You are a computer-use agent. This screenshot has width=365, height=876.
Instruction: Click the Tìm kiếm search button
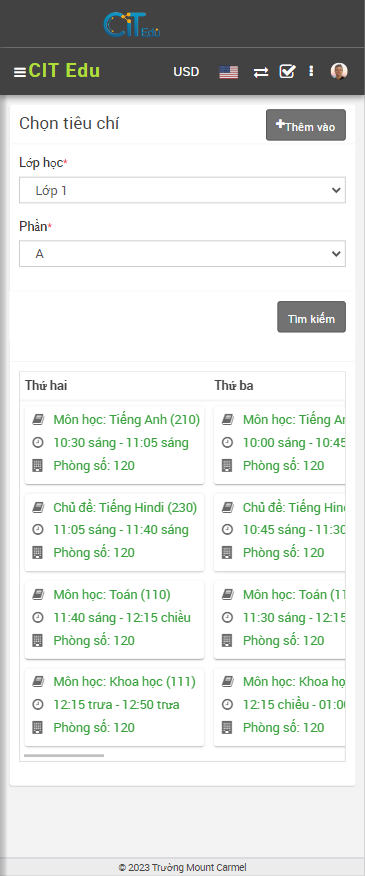tap(311, 317)
